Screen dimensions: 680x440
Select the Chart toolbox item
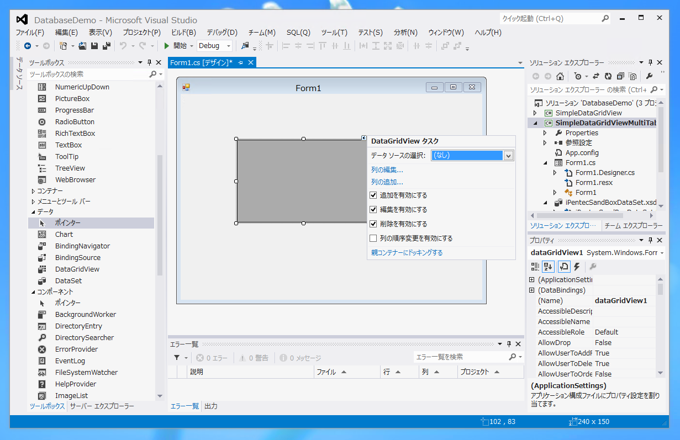(x=64, y=235)
